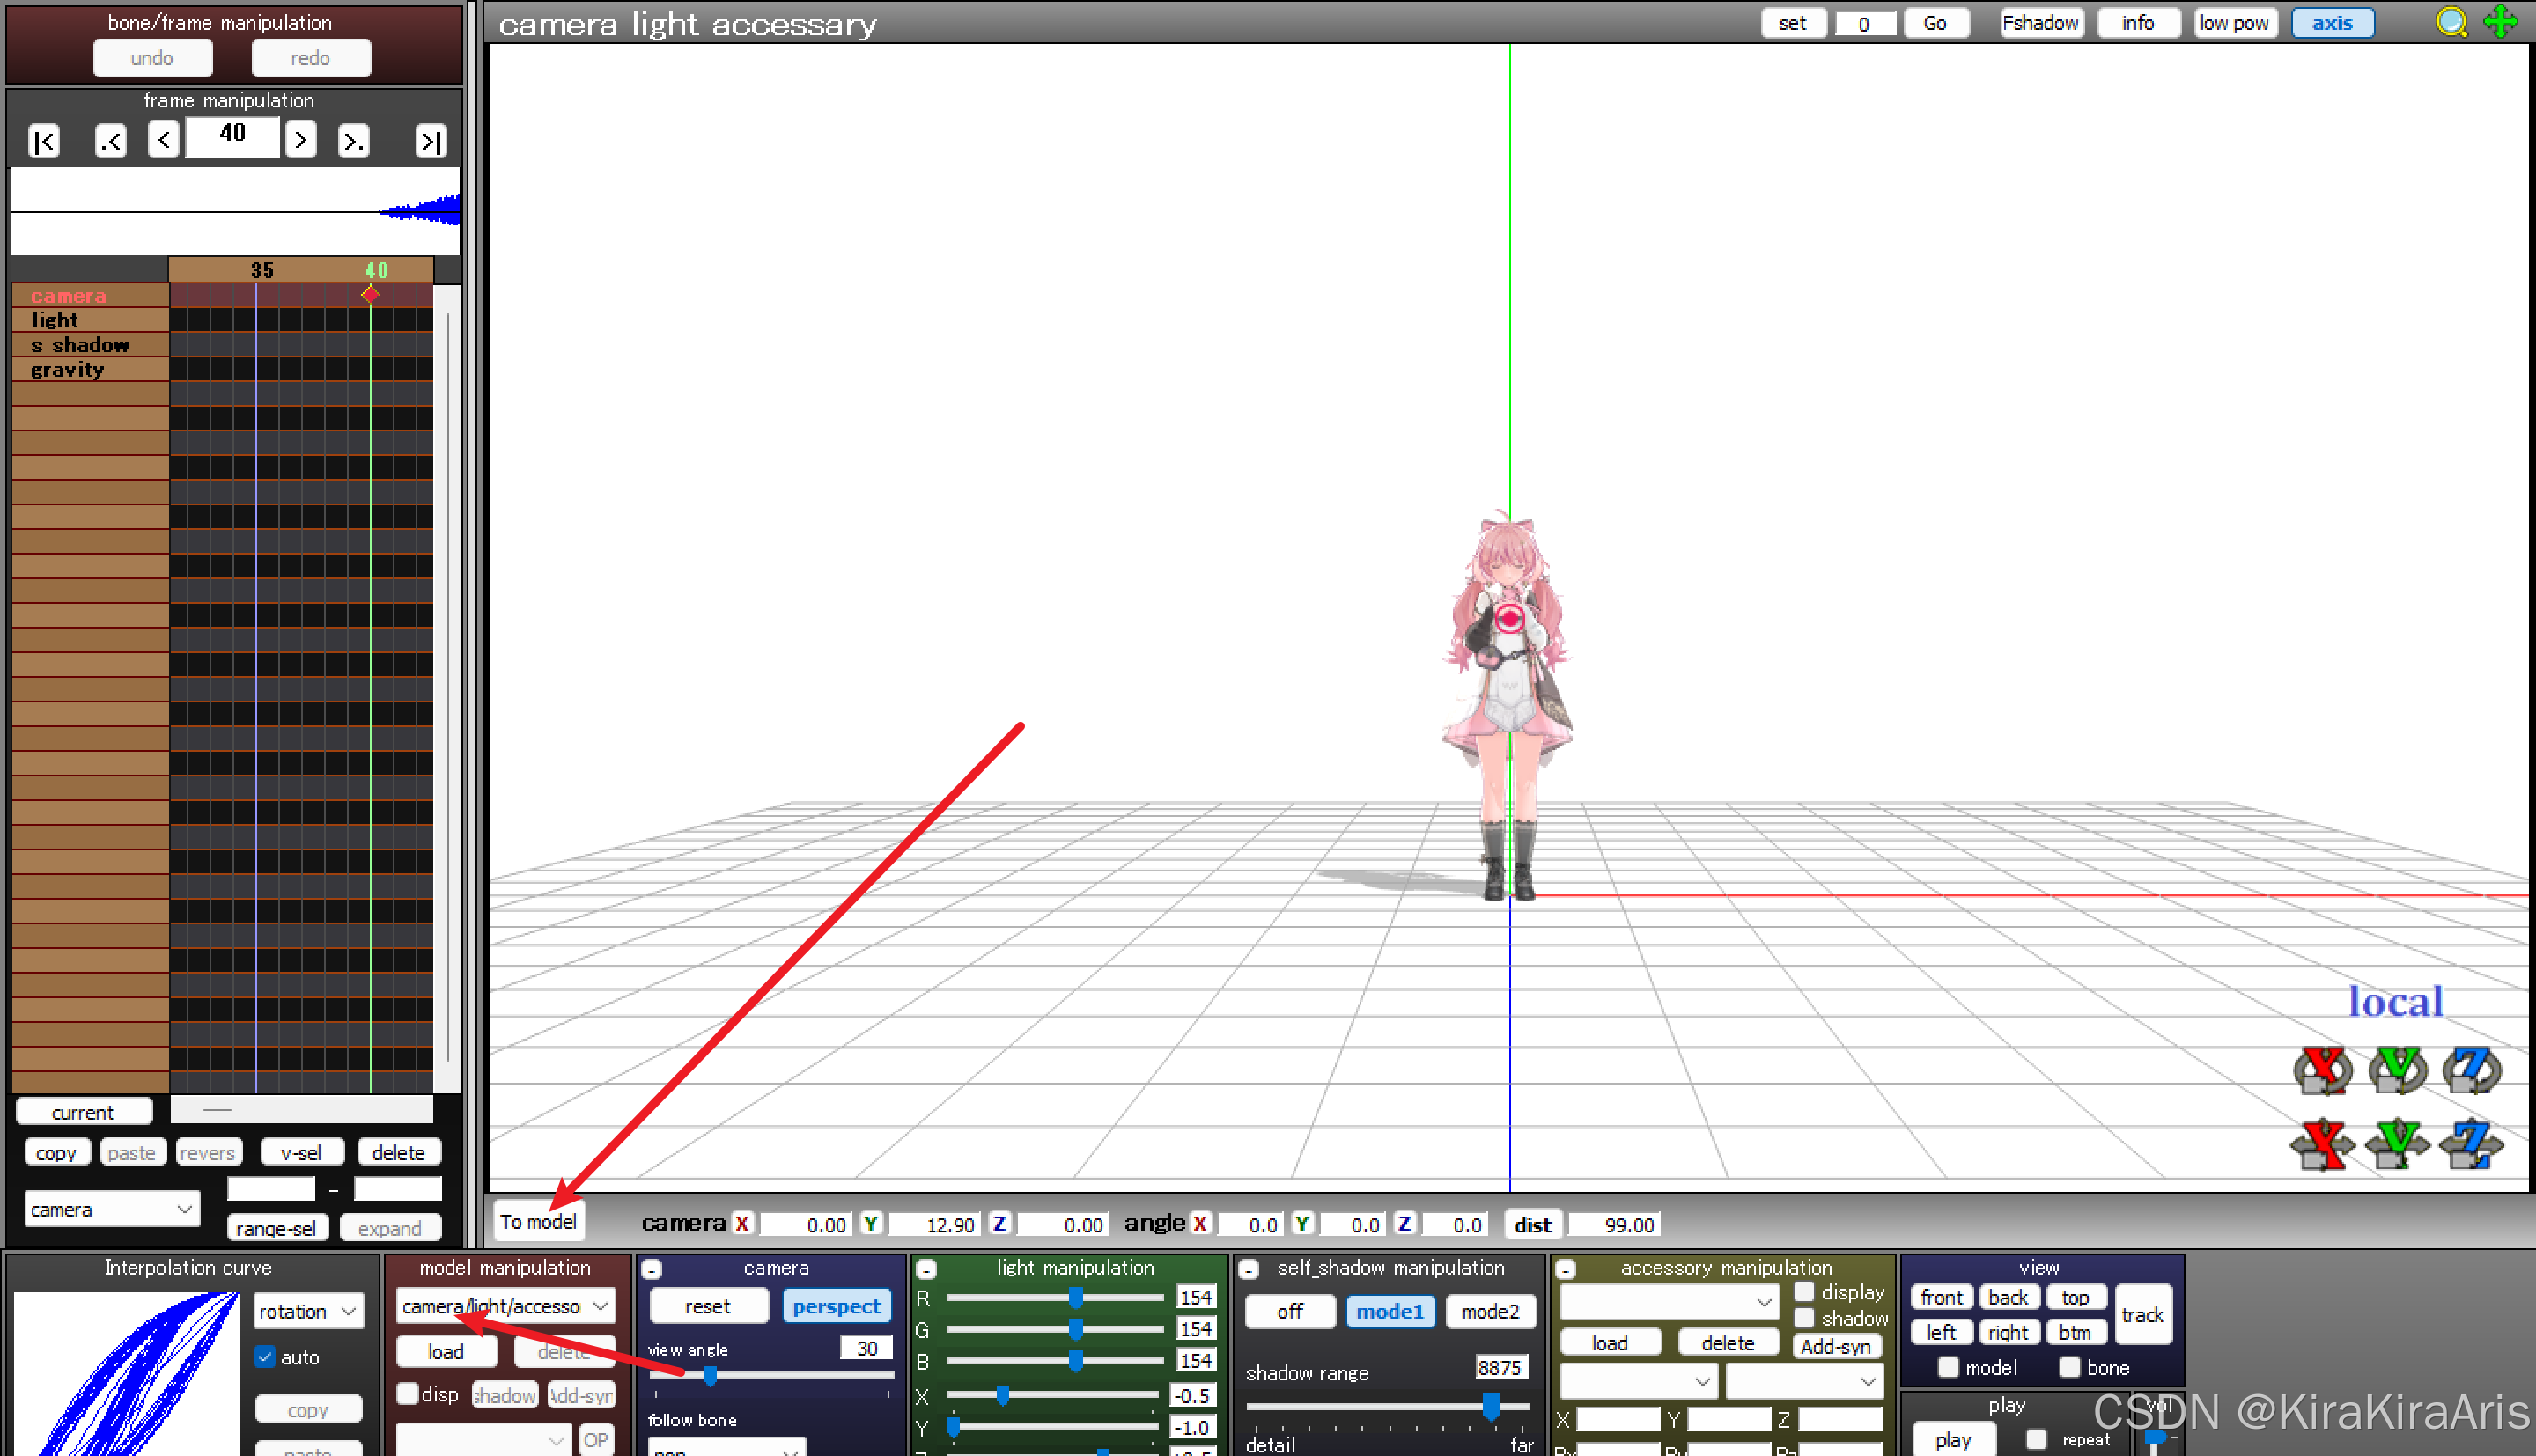Expand the camera selection dropdown near range-sel
The image size is (2536, 1456).
pyautogui.click(x=111, y=1209)
